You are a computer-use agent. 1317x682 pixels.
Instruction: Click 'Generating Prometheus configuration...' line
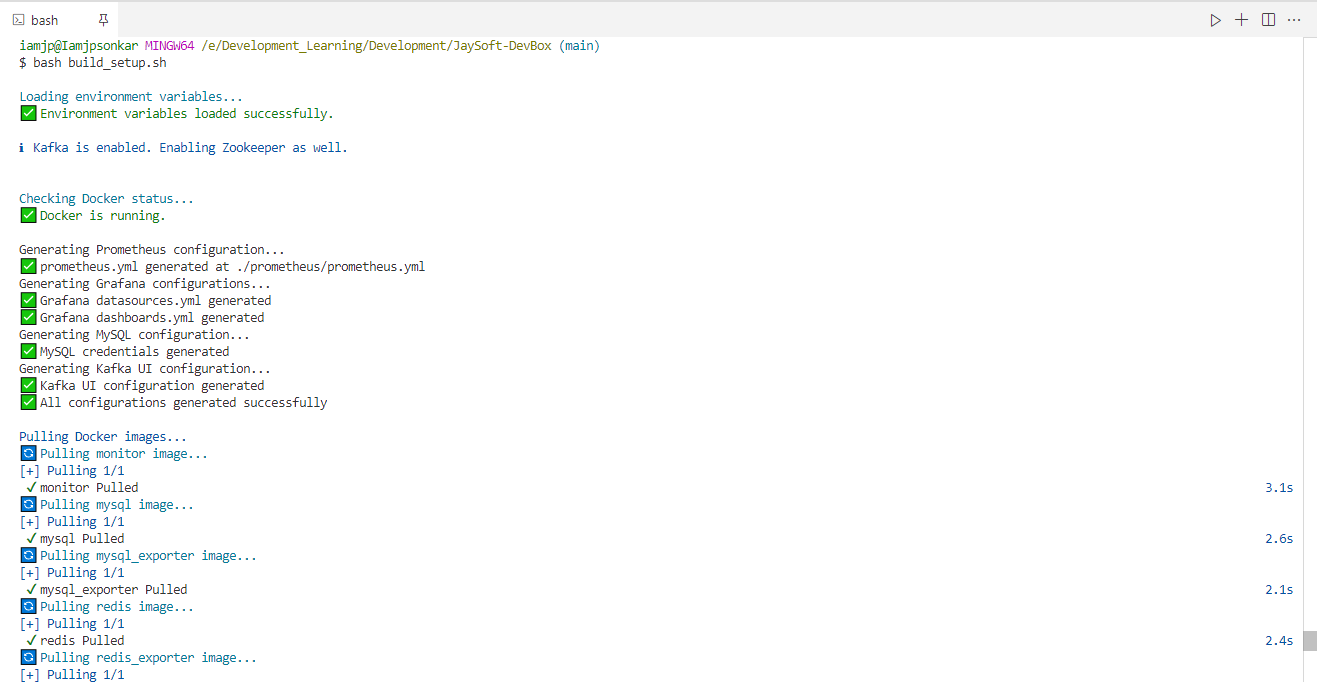coord(152,250)
